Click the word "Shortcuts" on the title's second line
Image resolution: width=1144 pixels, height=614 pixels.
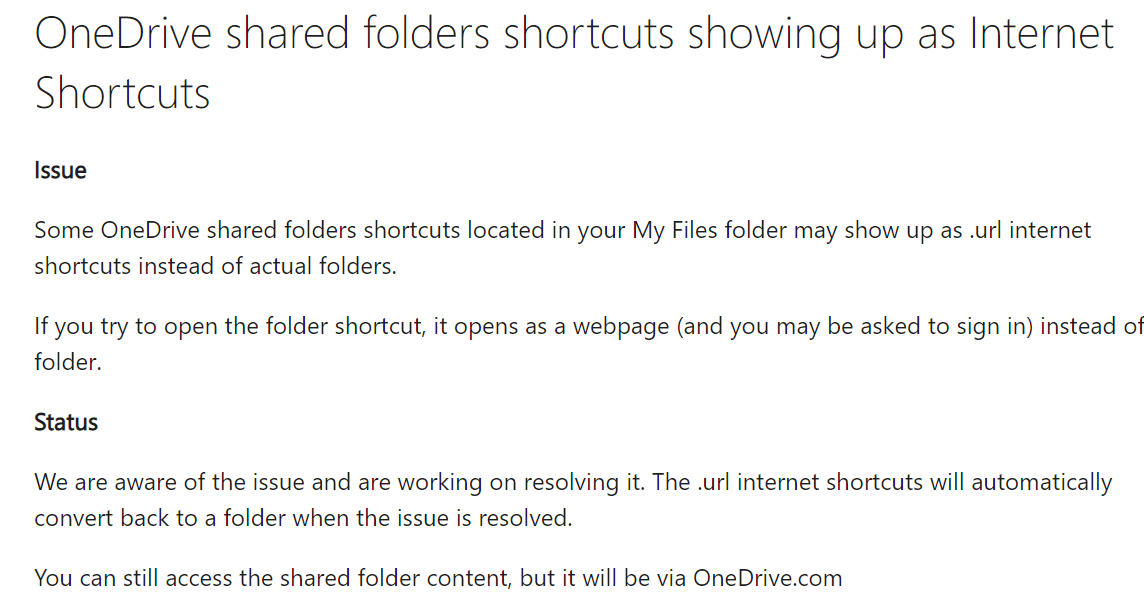[x=122, y=93]
